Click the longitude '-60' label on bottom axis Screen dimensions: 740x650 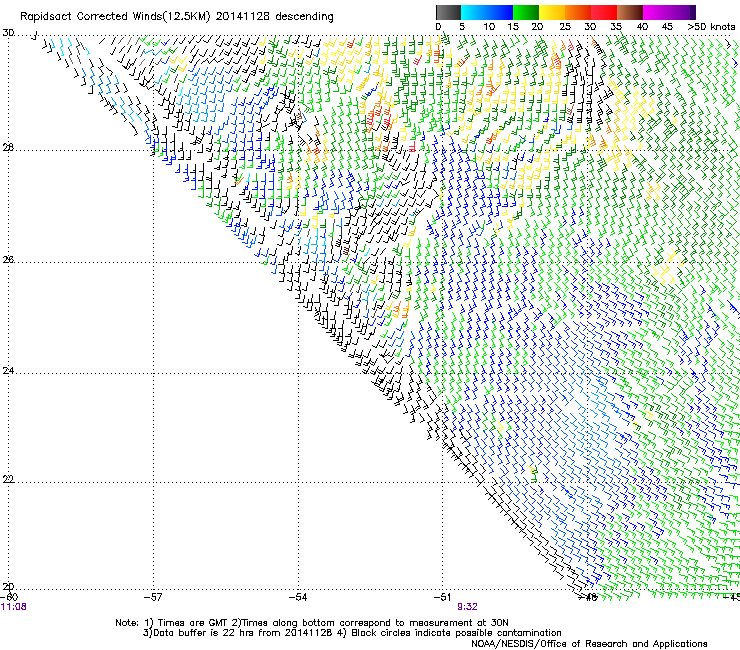click(x=9, y=597)
